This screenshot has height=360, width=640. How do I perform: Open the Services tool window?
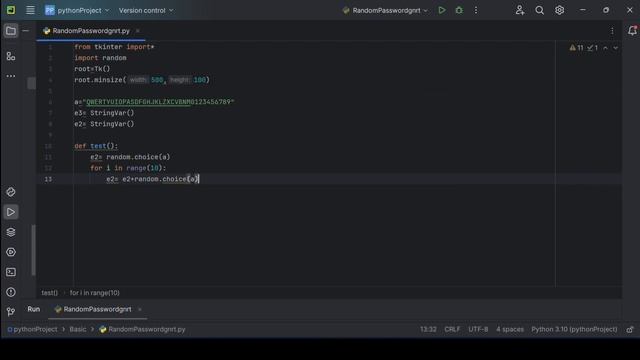point(11,252)
